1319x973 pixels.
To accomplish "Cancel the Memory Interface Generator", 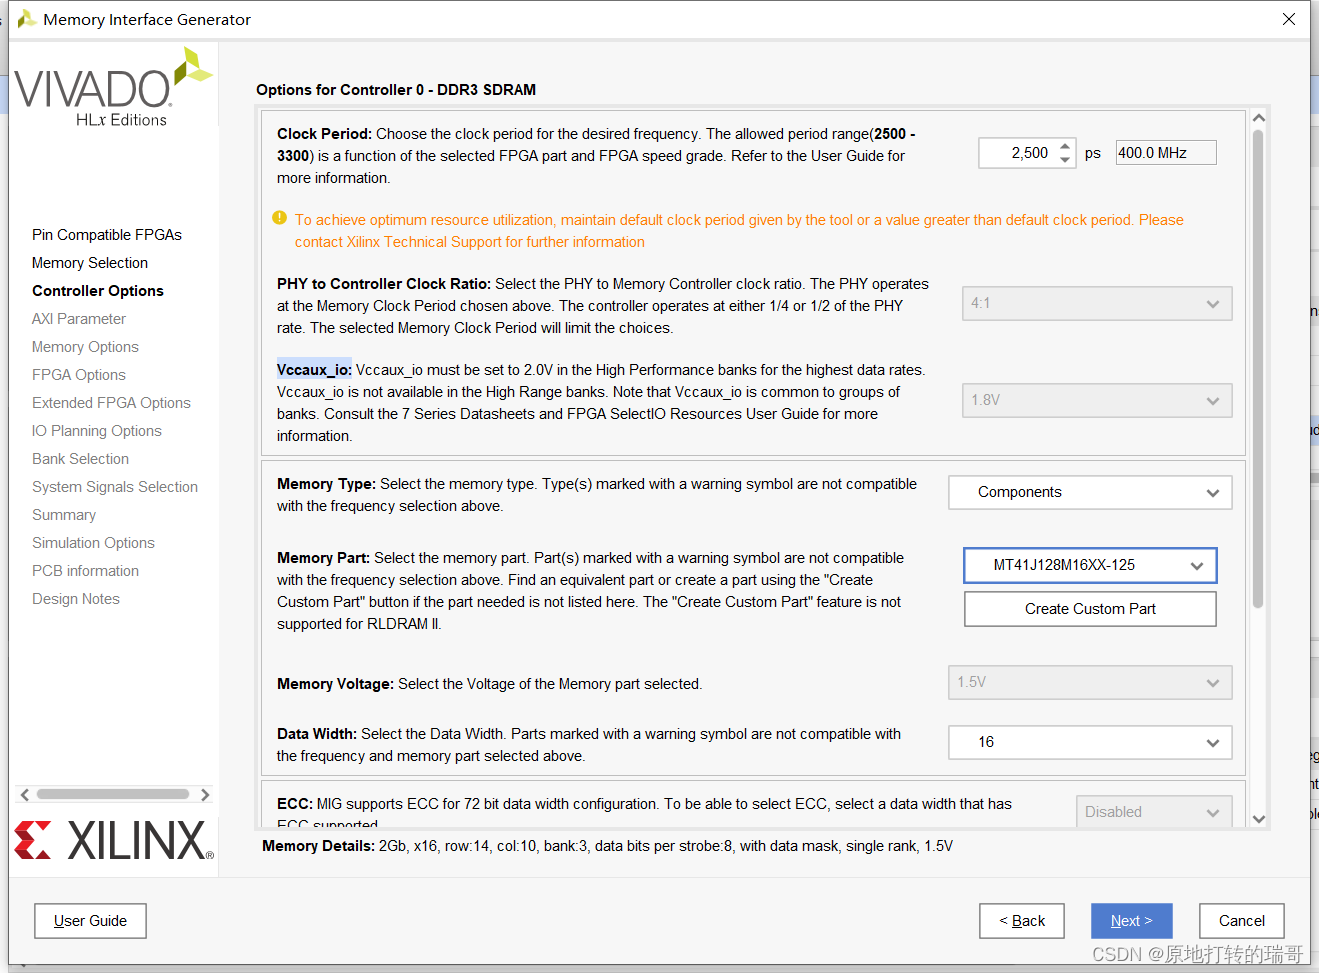I will point(1242,921).
